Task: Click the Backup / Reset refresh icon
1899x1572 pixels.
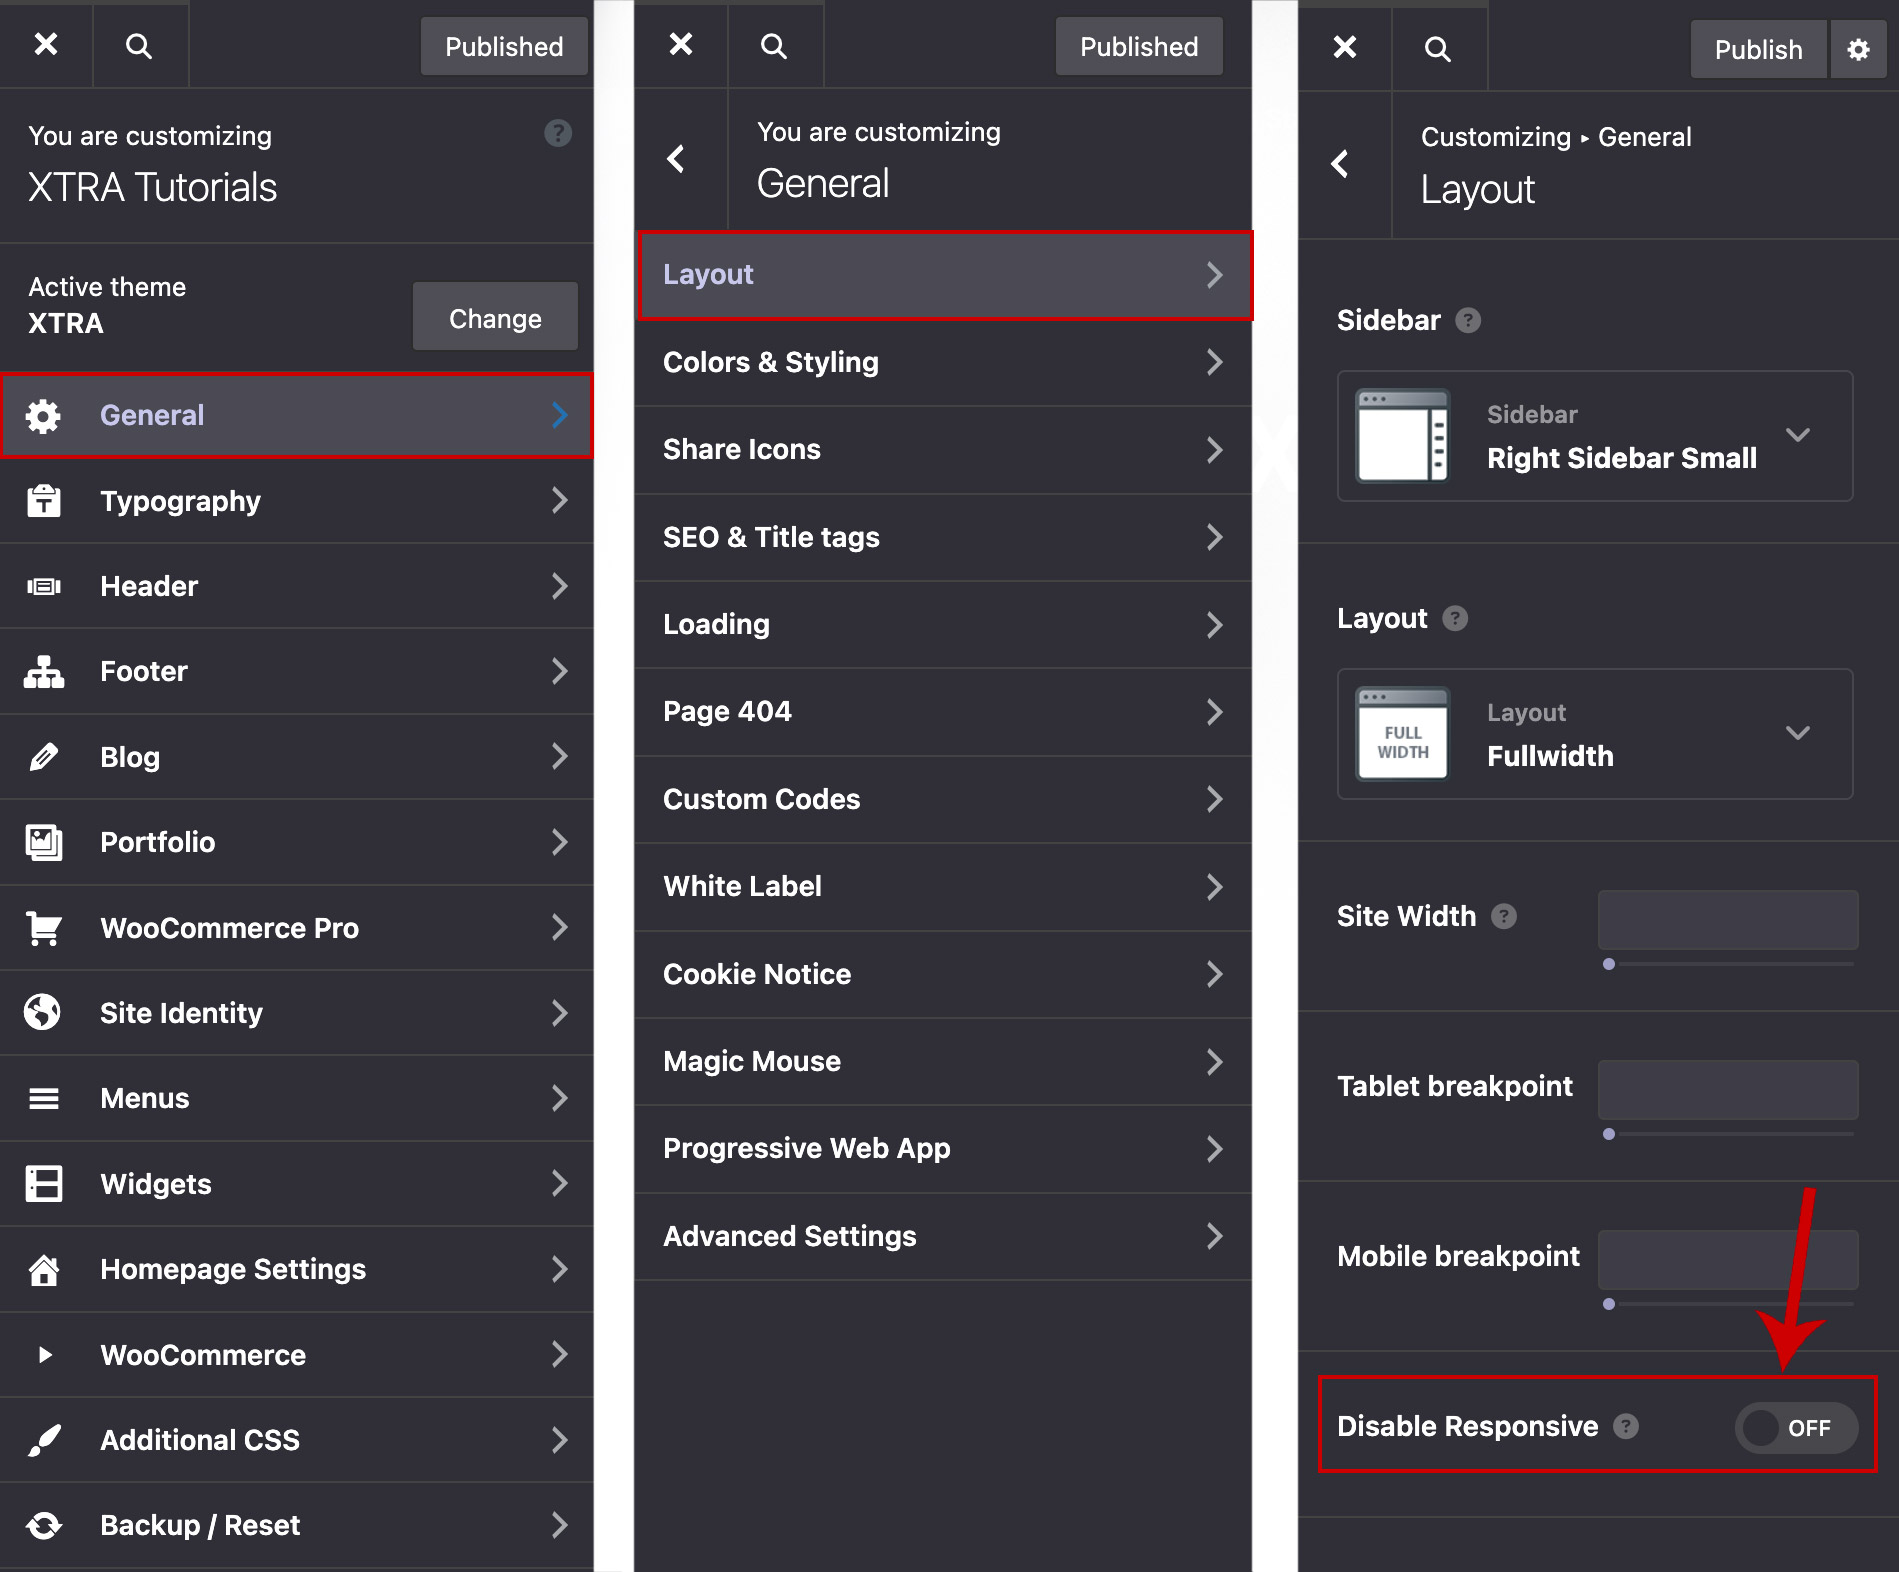Action: pos(44,1526)
